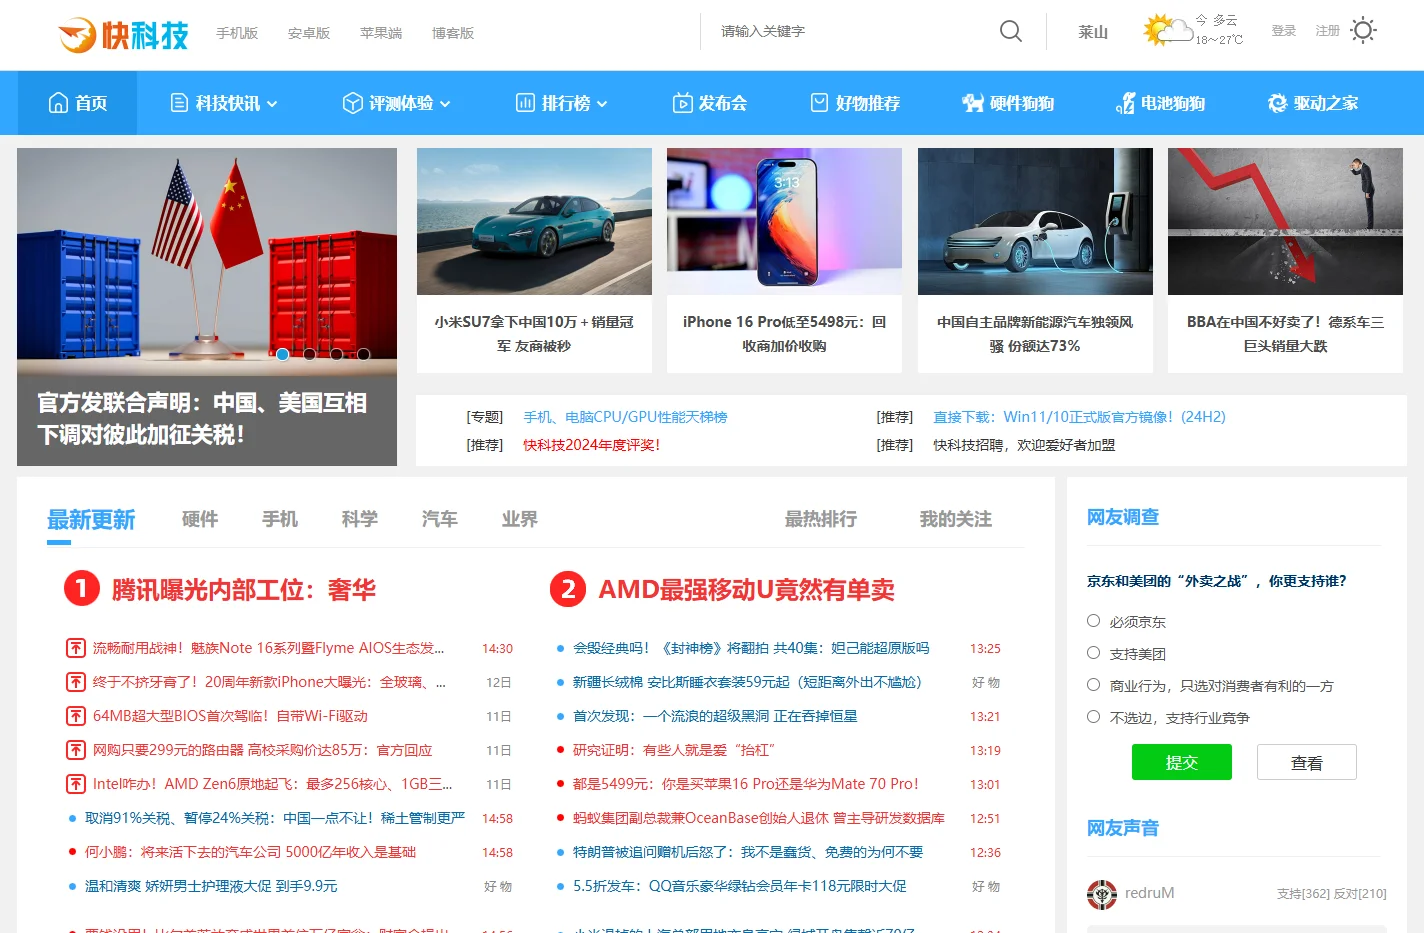Toggle the sun theme mode icon
Screen dimensions: 1424x933
point(1363,31)
